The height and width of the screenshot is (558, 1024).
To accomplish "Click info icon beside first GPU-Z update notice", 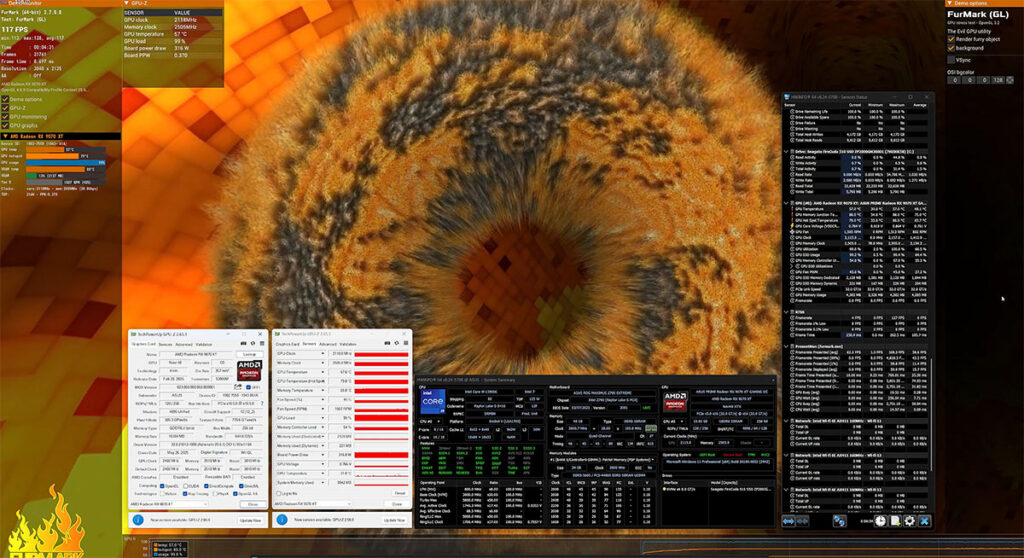I will [x=138, y=520].
